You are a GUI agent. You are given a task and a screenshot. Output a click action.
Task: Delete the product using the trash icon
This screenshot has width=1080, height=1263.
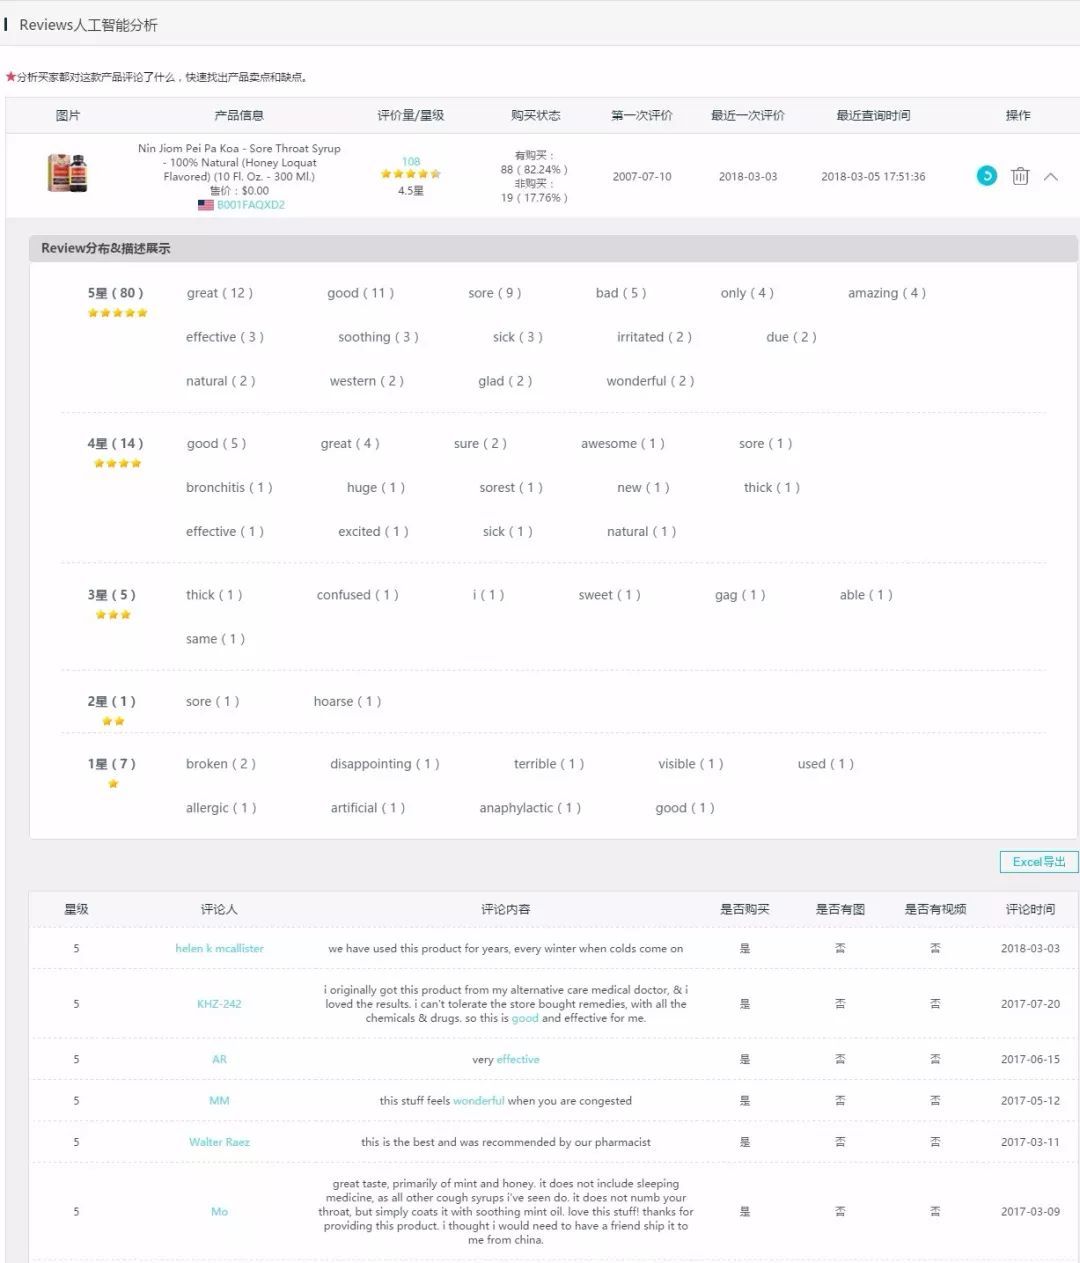point(1020,176)
